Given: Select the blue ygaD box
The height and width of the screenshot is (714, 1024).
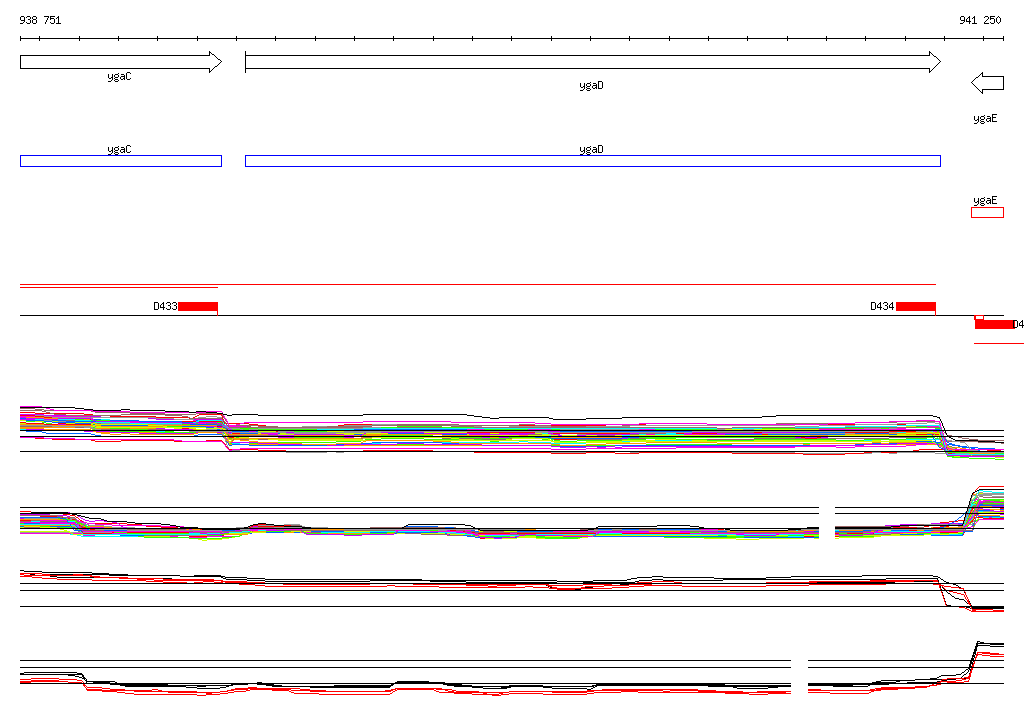Looking at the screenshot, I should 593,161.
